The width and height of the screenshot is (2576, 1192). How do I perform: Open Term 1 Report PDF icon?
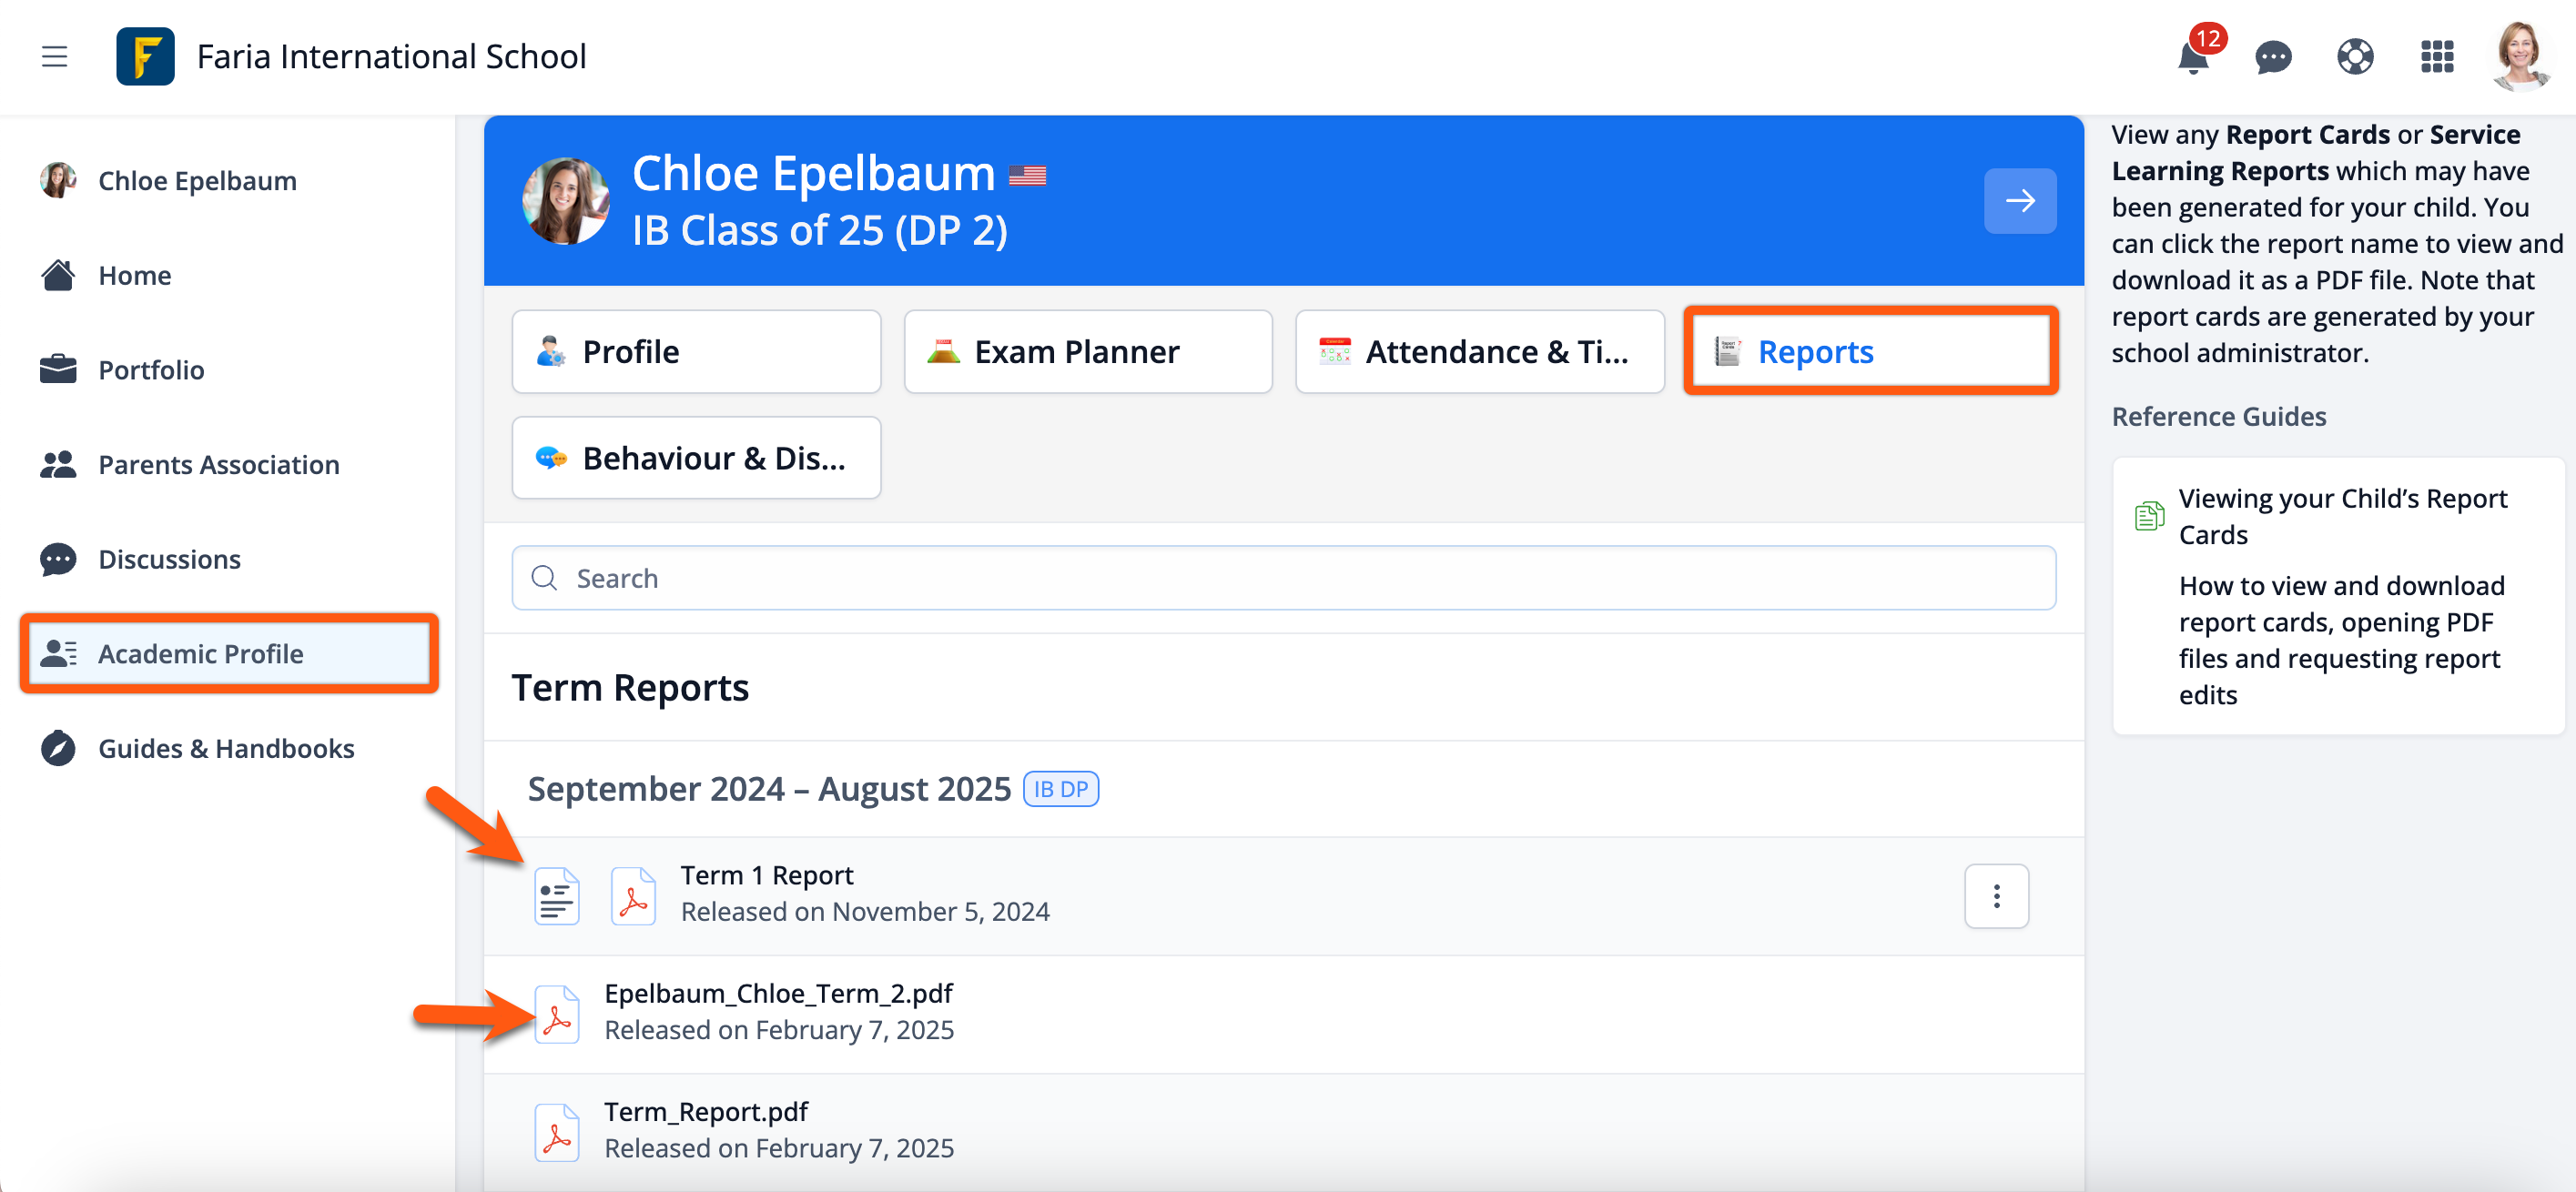click(633, 896)
